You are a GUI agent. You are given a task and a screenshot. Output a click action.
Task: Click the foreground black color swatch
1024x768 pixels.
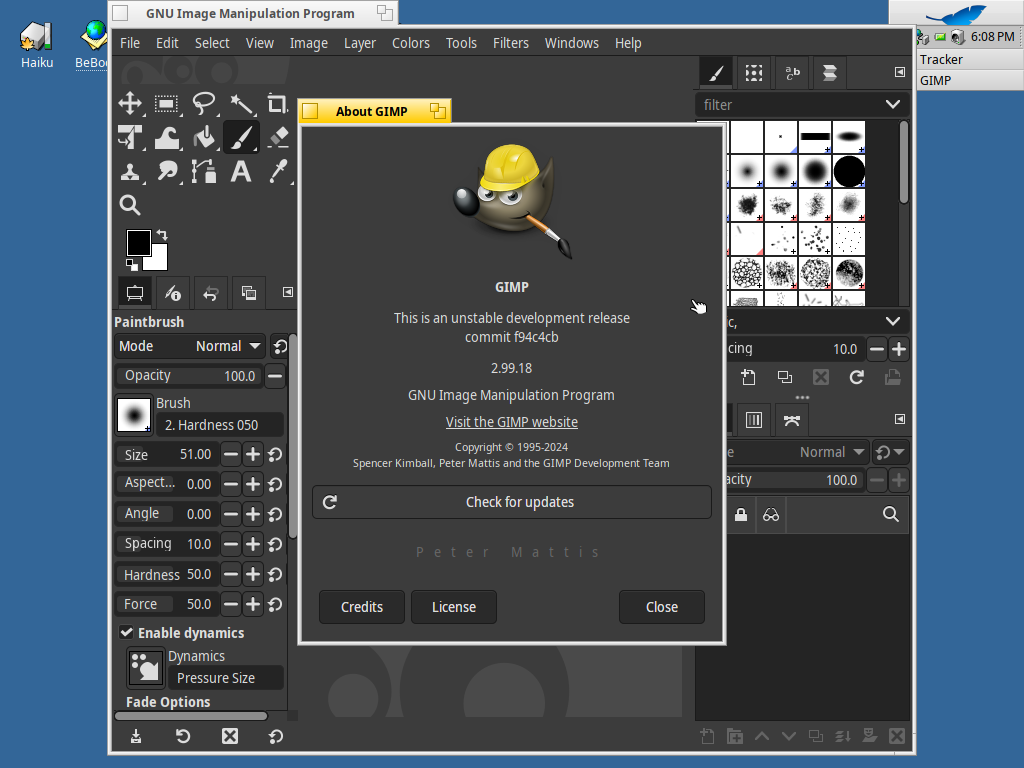[137, 242]
